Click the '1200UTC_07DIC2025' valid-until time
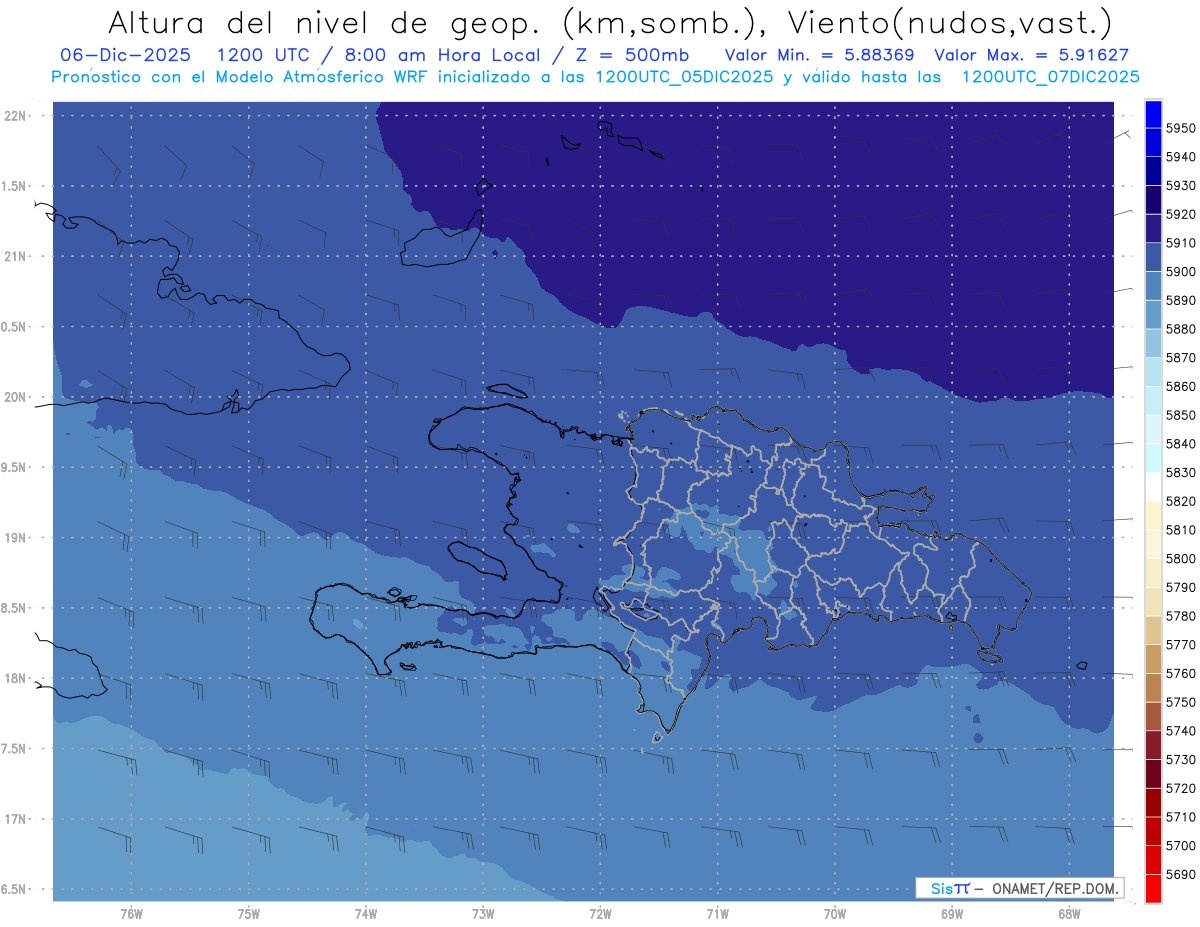 point(1050,76)
